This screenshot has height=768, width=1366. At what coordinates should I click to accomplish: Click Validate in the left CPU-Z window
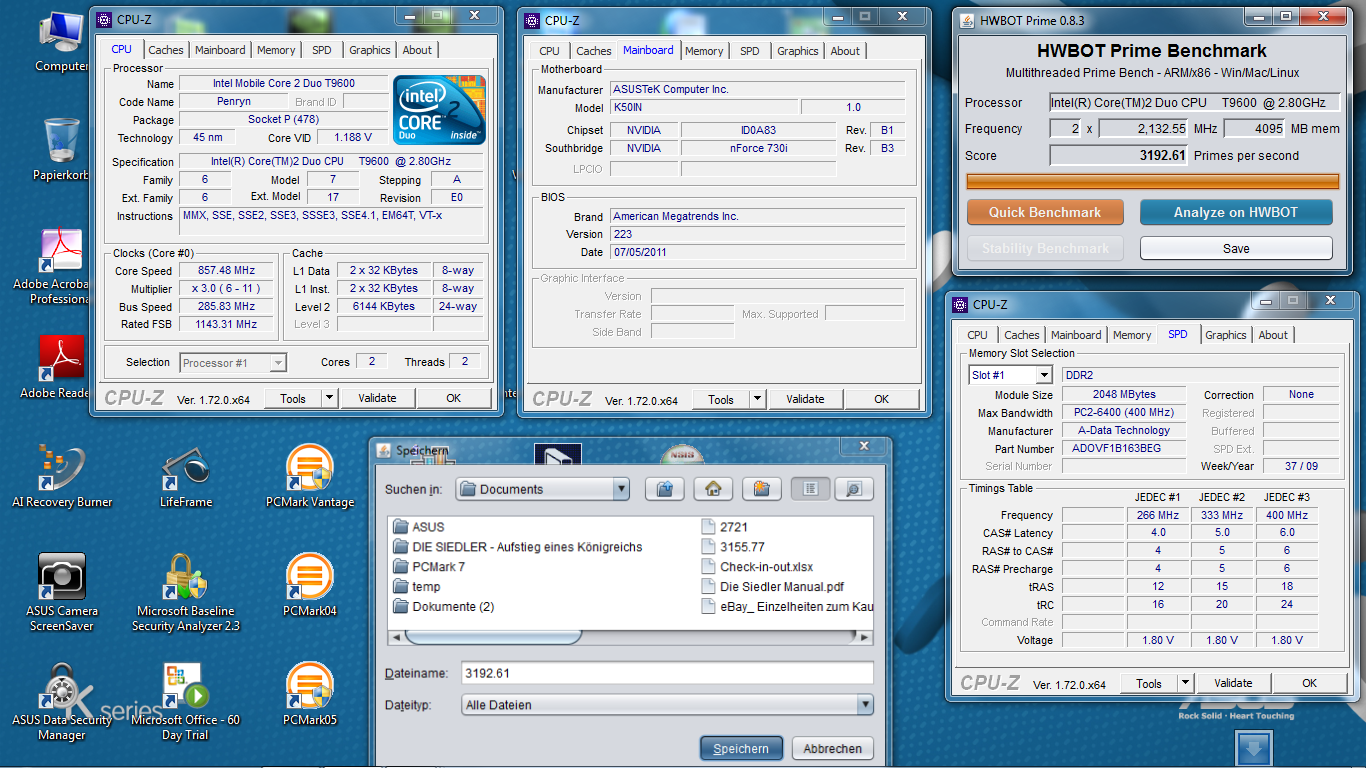pyautogui.click(x=377, y=398)
